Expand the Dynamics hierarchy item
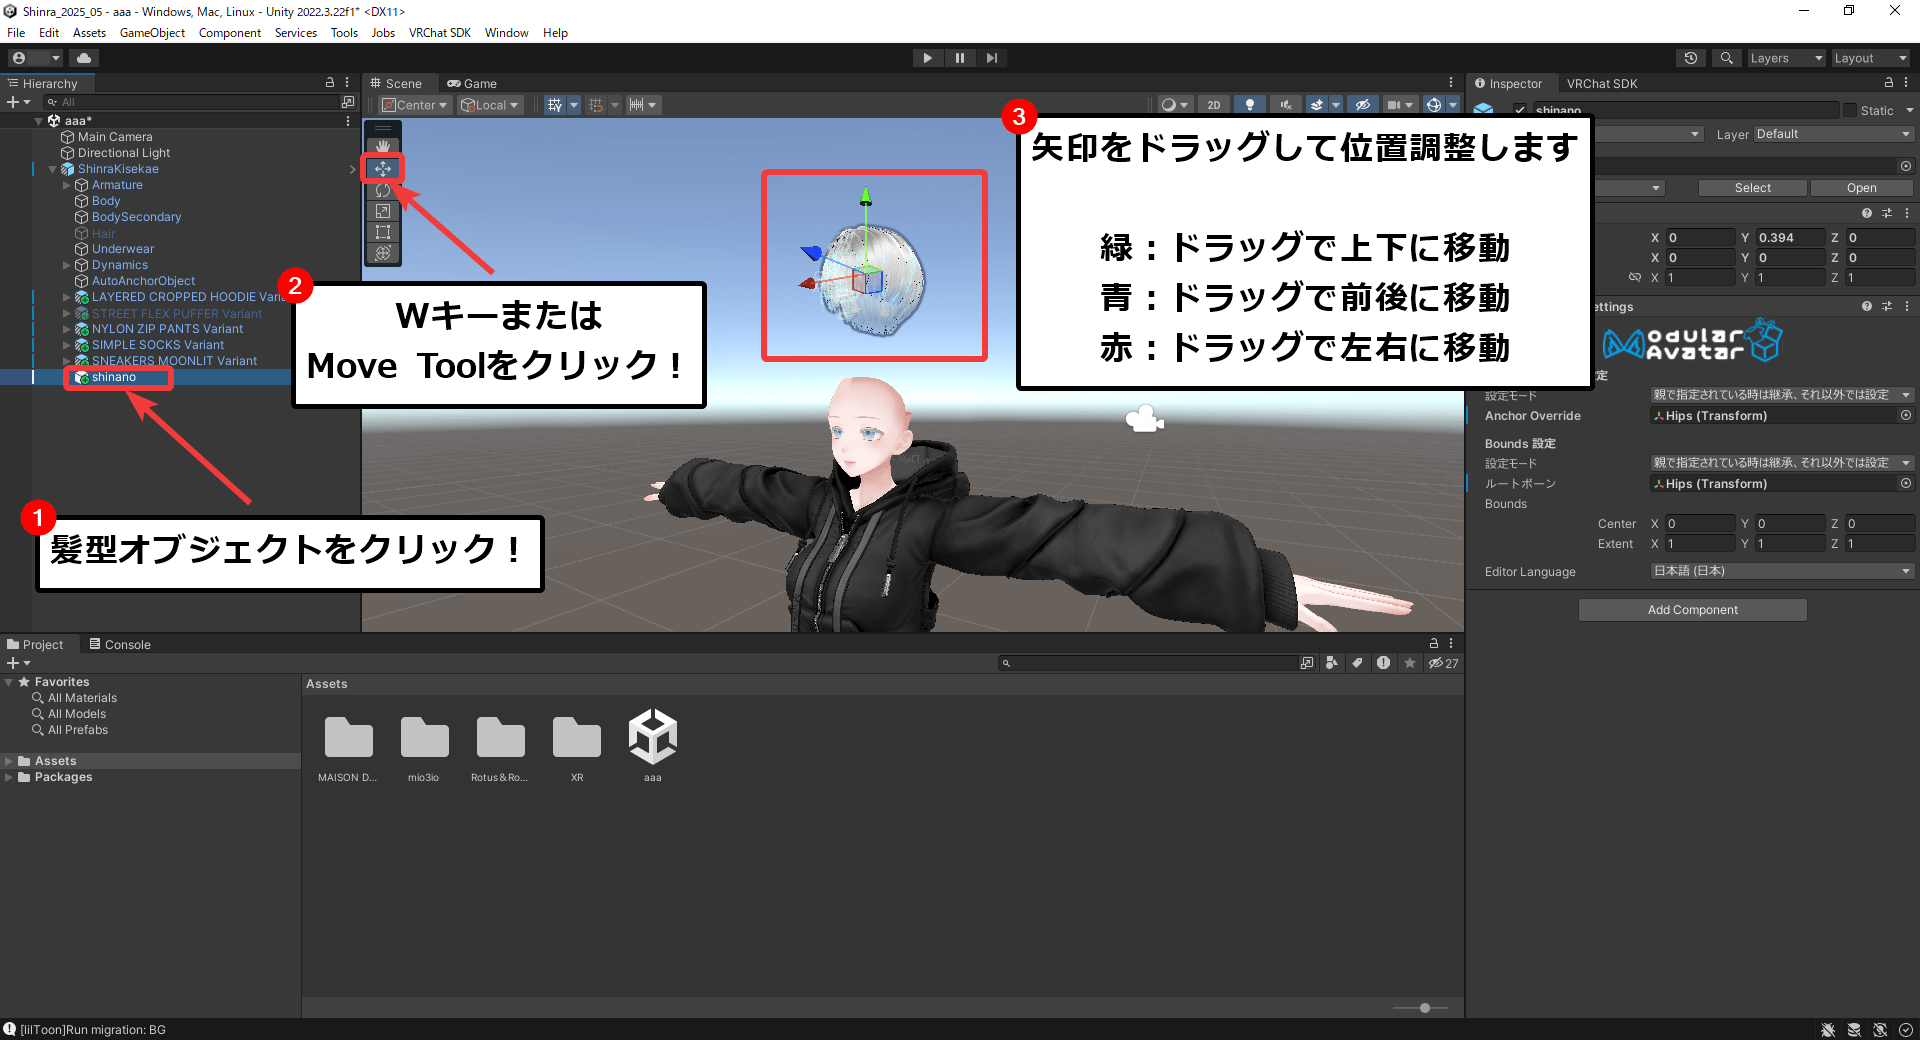This screenshot has height=1040, width=1920. tap(67, 265)
